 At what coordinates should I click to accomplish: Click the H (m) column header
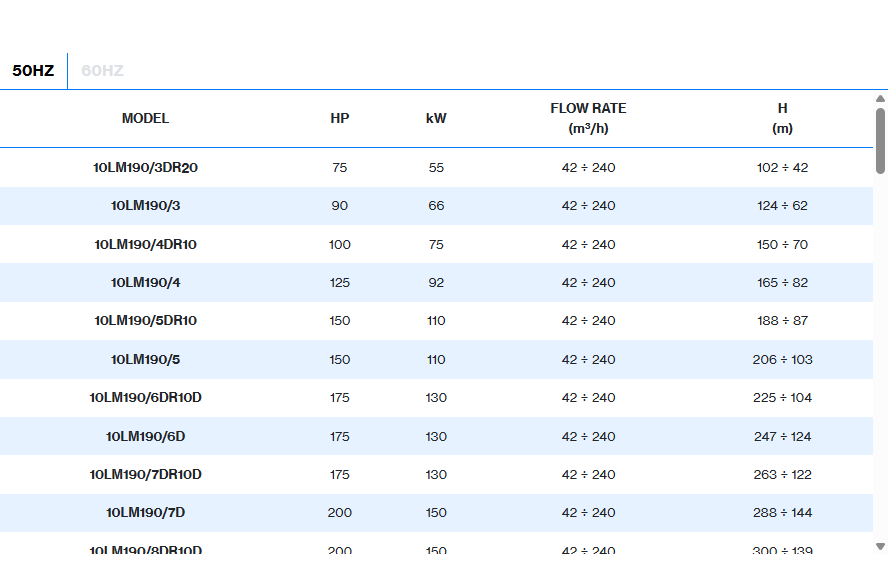(x=782, y=118)
